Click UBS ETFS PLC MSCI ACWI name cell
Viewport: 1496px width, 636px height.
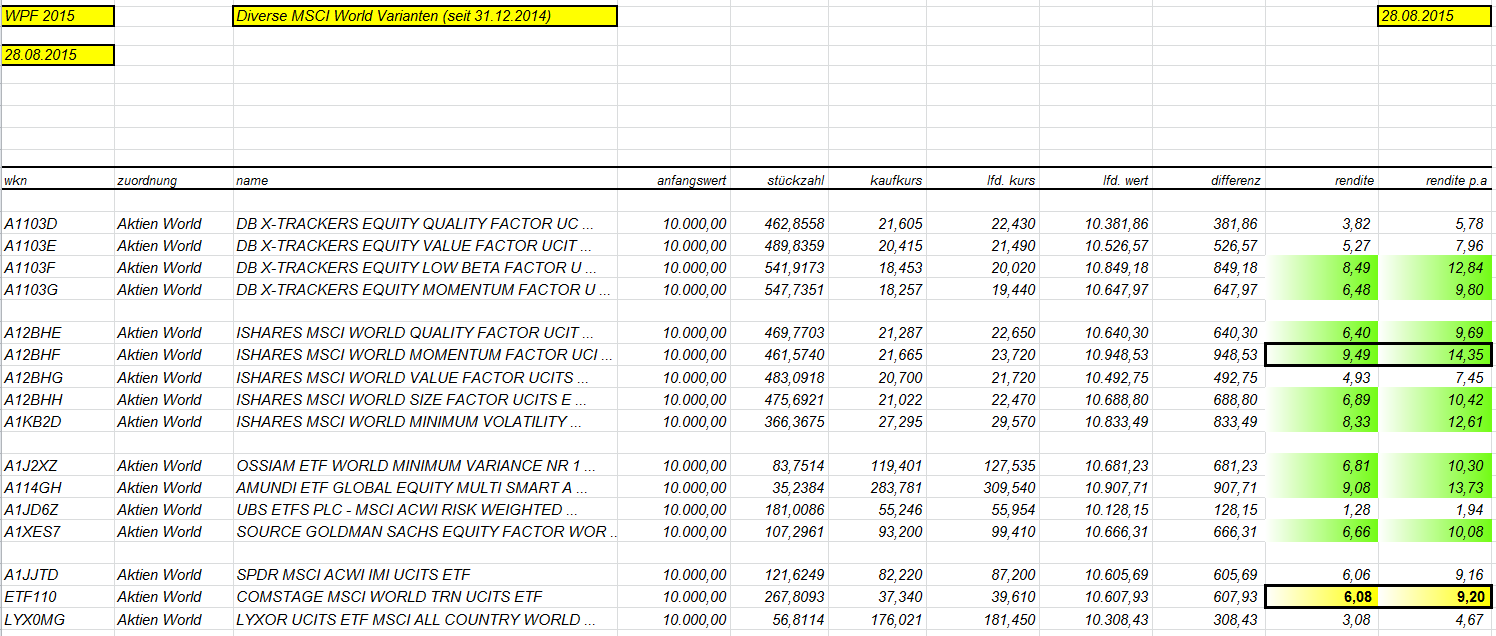[x=425, y=509]
